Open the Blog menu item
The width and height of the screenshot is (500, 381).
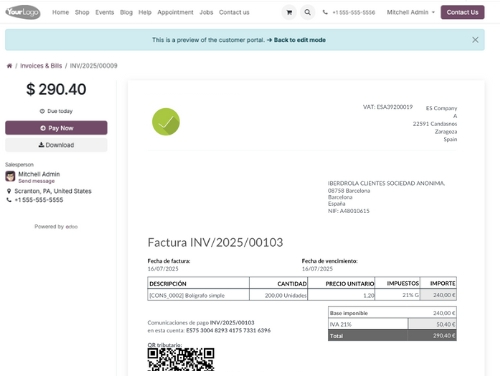(x=126, y=12)
